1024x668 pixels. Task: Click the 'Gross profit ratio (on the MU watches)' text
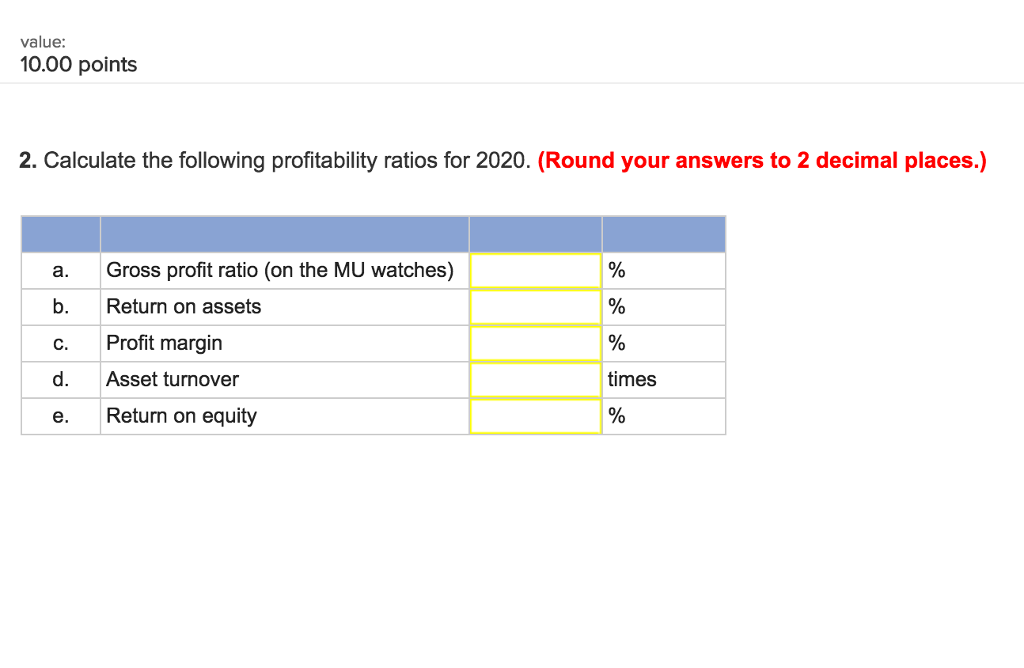(280, 270)
